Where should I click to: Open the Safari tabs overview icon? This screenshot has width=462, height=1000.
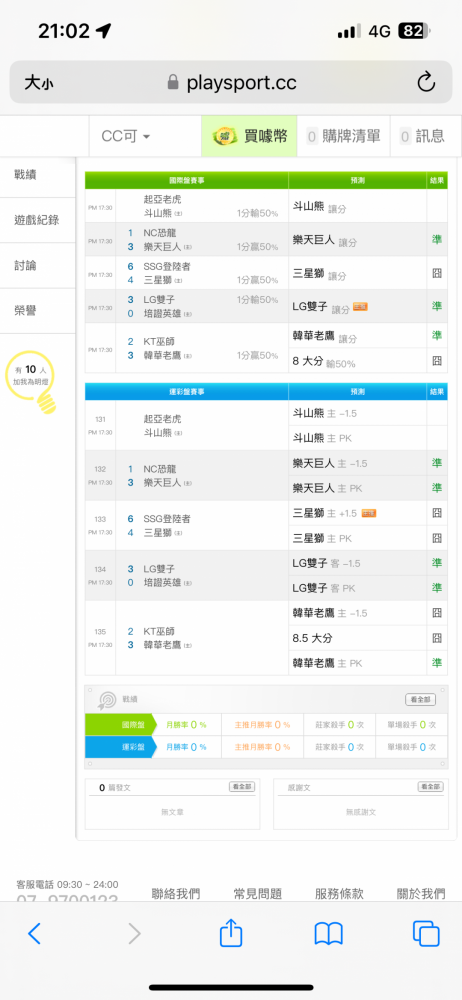(x=426, y=934)
